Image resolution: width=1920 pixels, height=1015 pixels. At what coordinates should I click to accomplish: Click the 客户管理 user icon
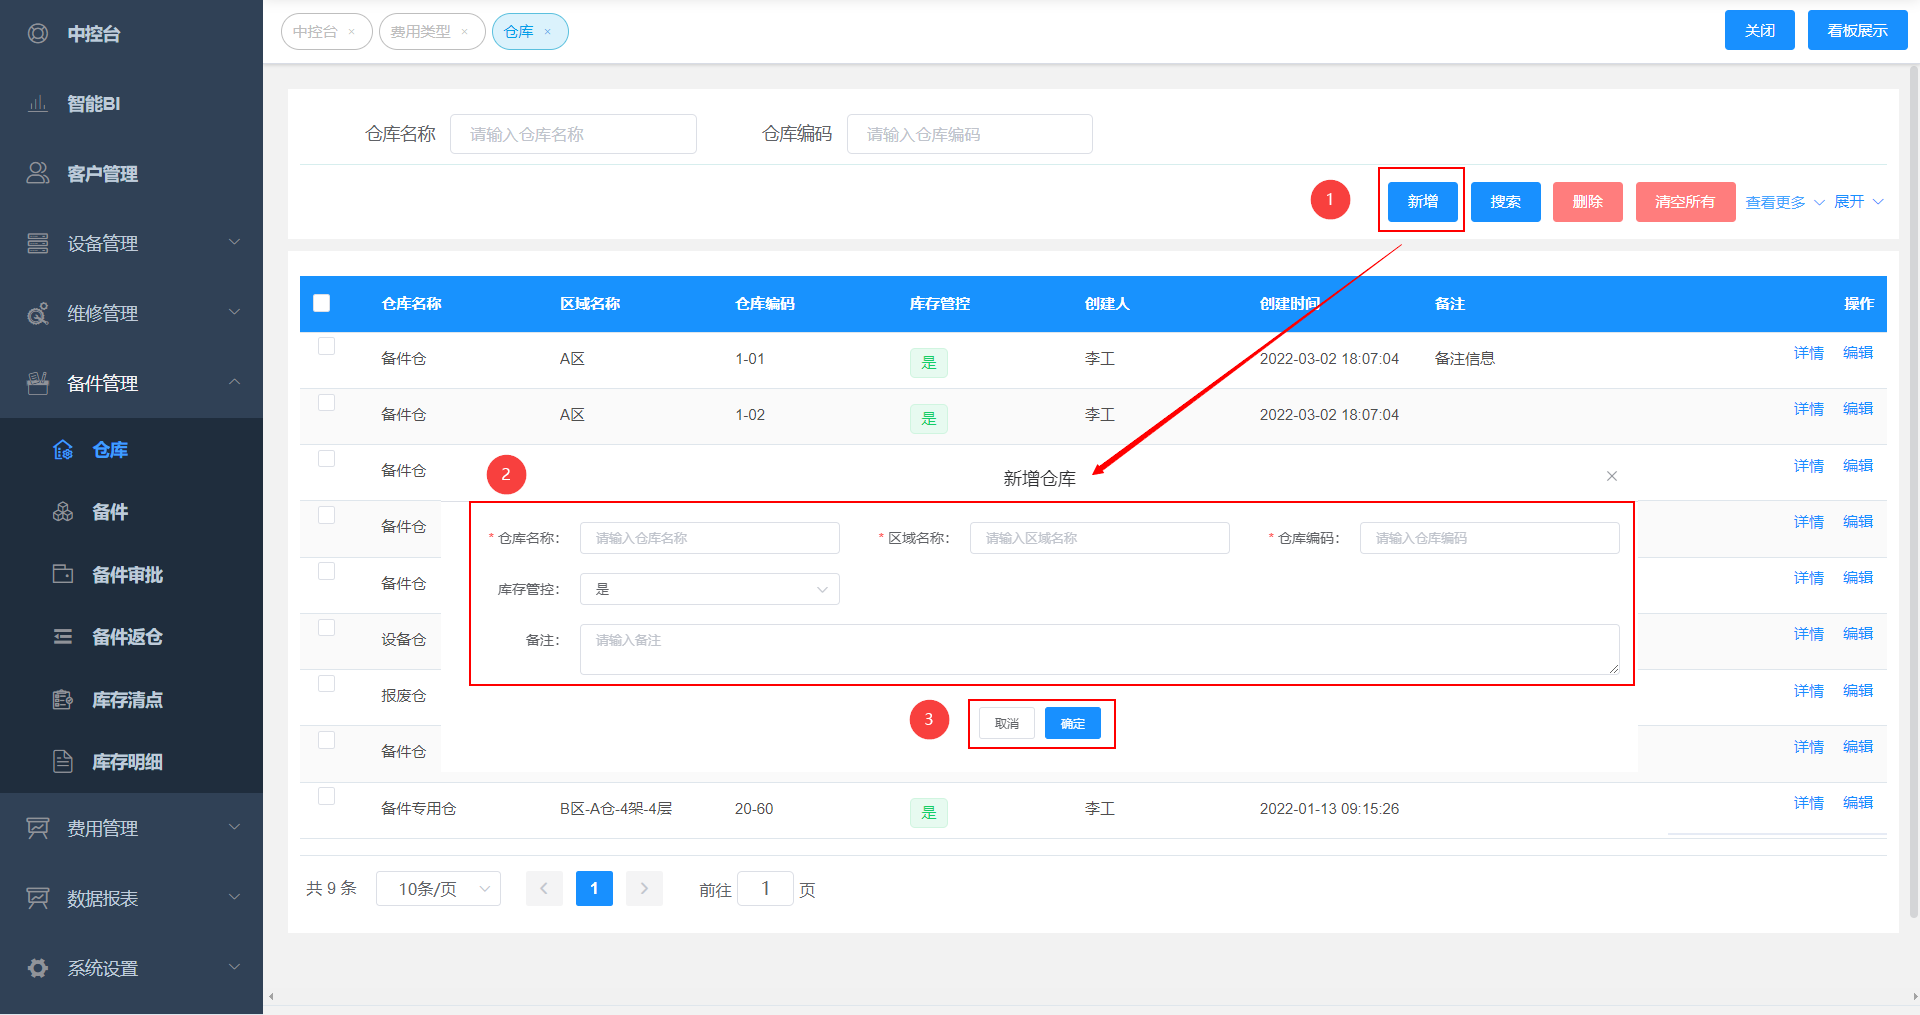tap(38, 173)
